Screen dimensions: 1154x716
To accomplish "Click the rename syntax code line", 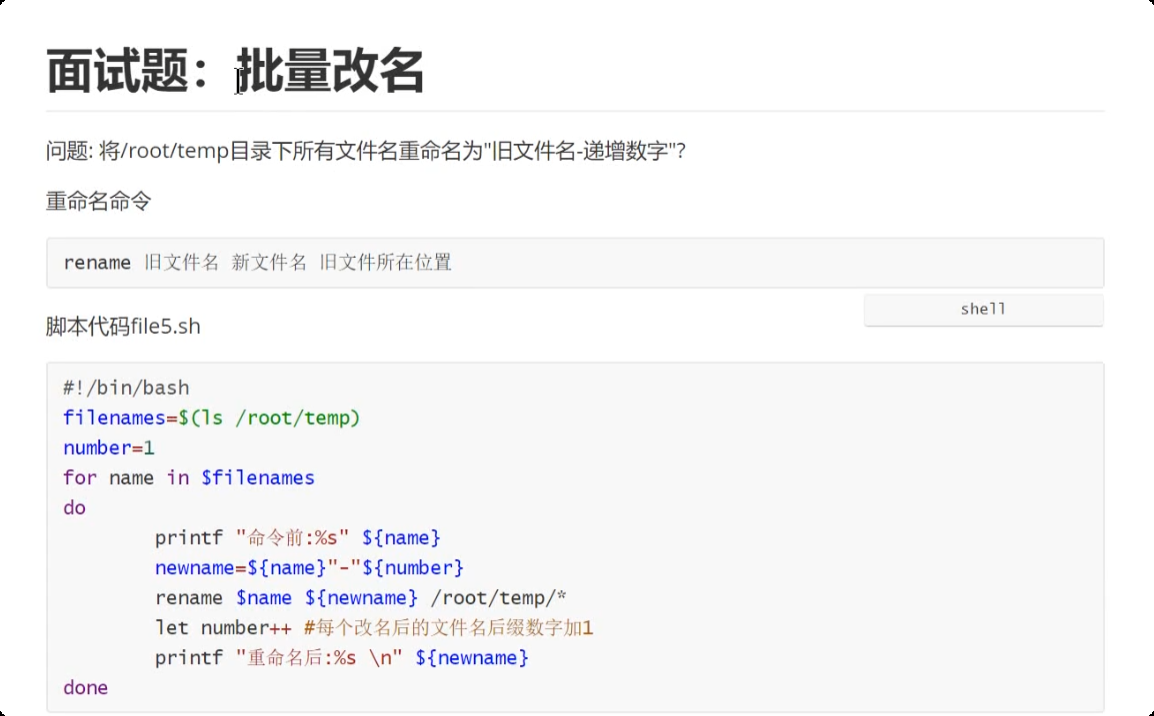I will pyautogui.click(x=258, y=263).
